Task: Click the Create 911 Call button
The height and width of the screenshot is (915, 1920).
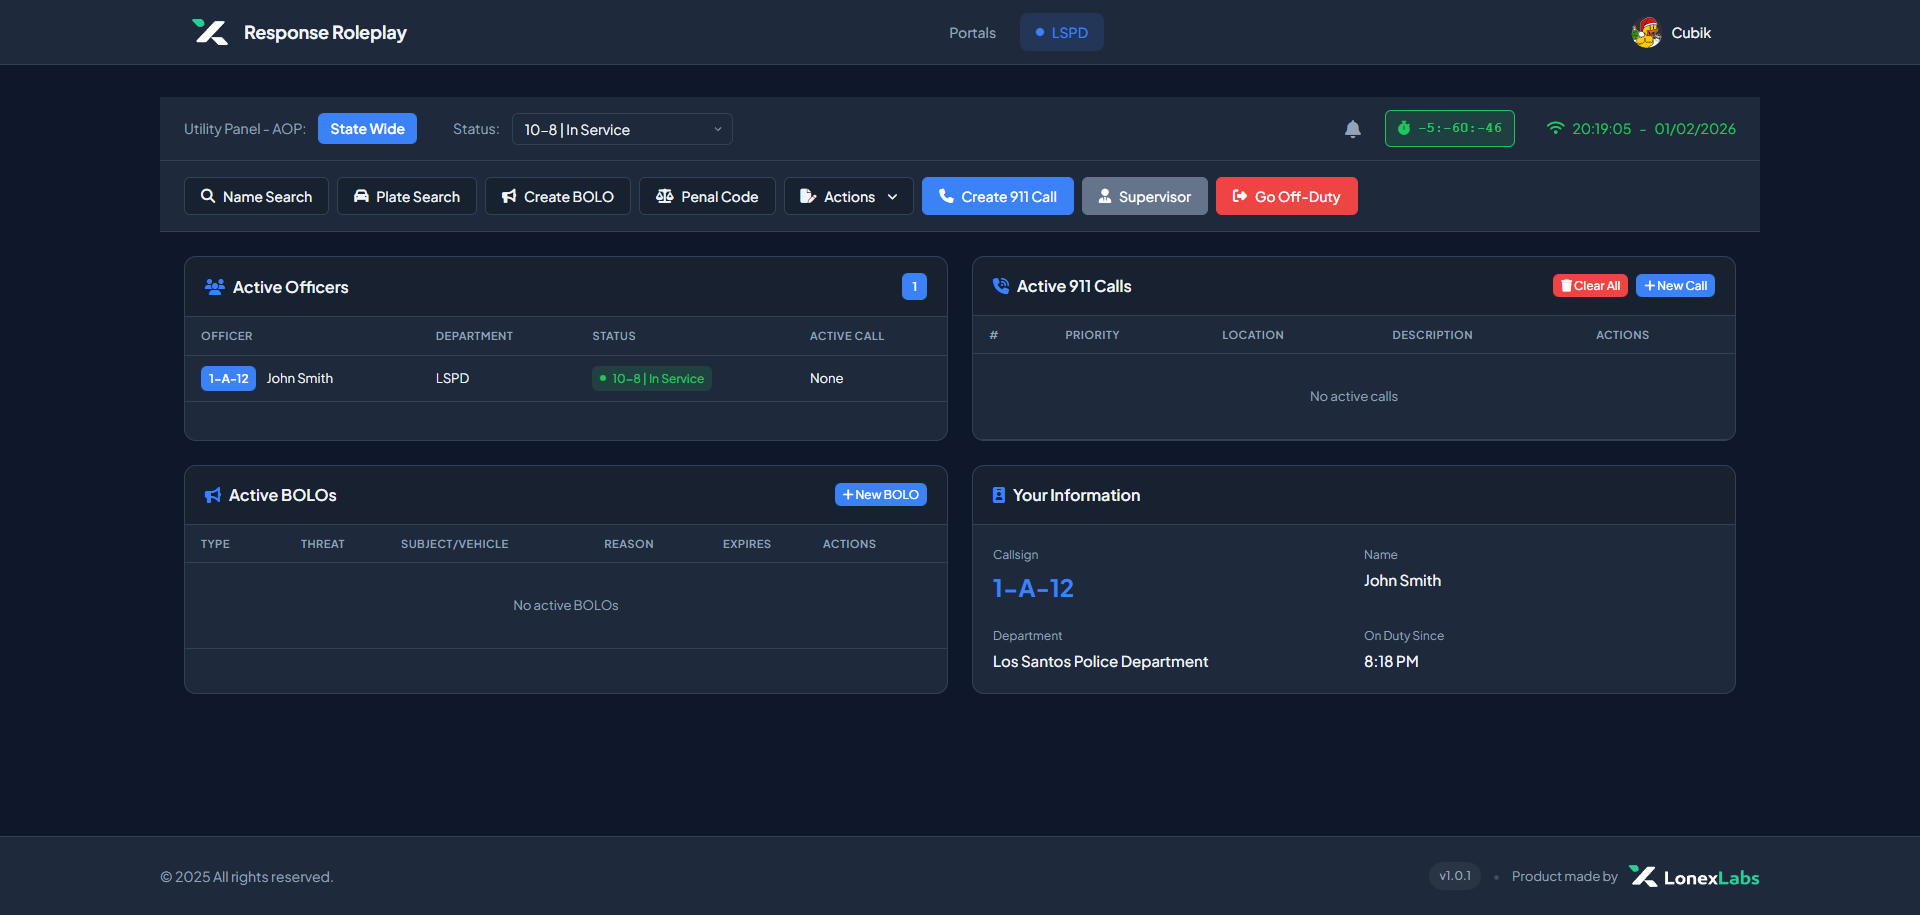Action: [x=997, y=196]
